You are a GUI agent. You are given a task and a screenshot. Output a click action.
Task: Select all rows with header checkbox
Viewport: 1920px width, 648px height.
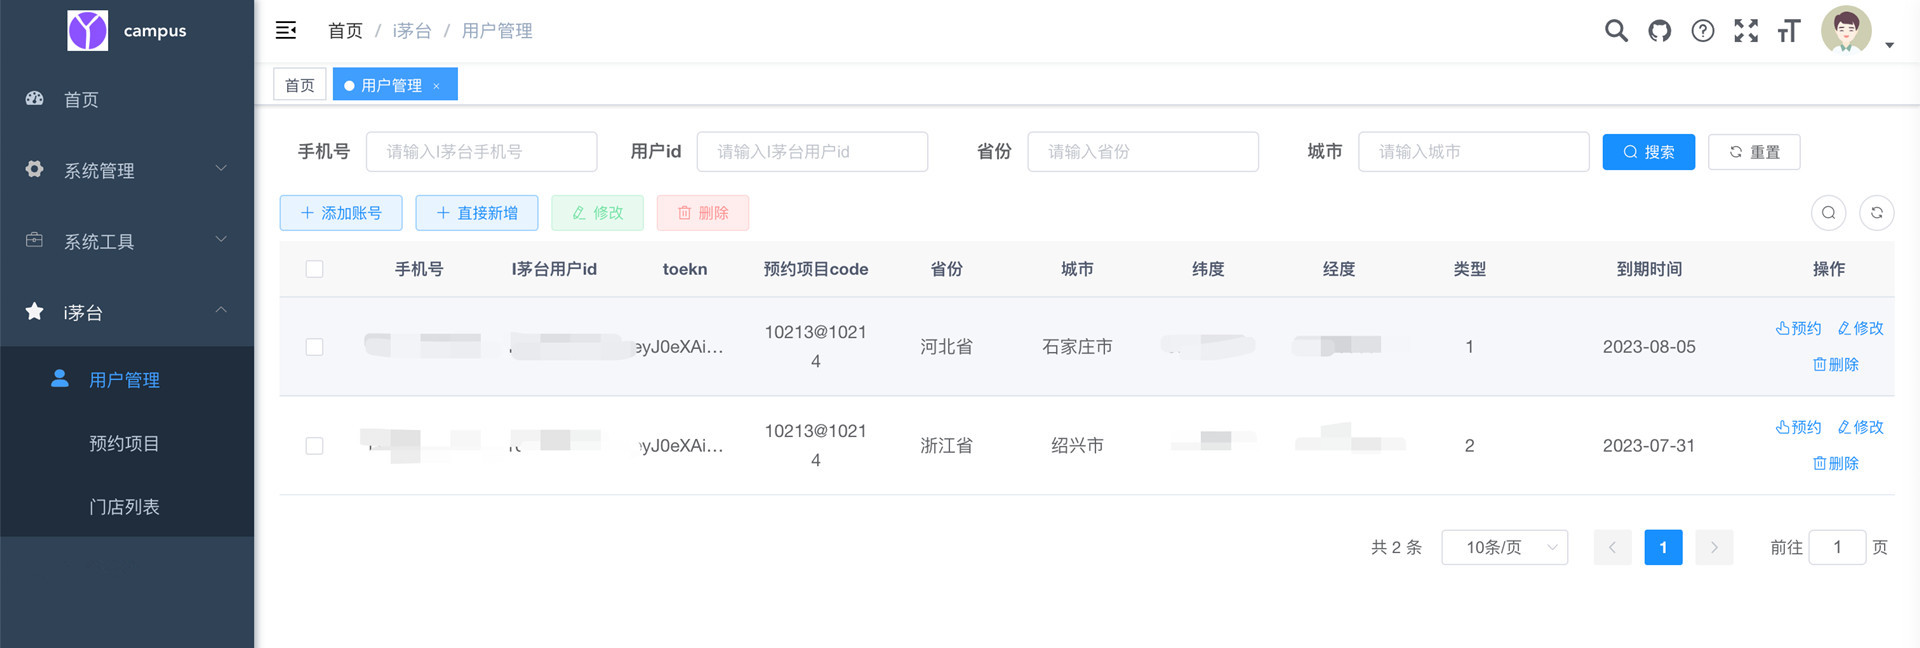coord(314,269)
